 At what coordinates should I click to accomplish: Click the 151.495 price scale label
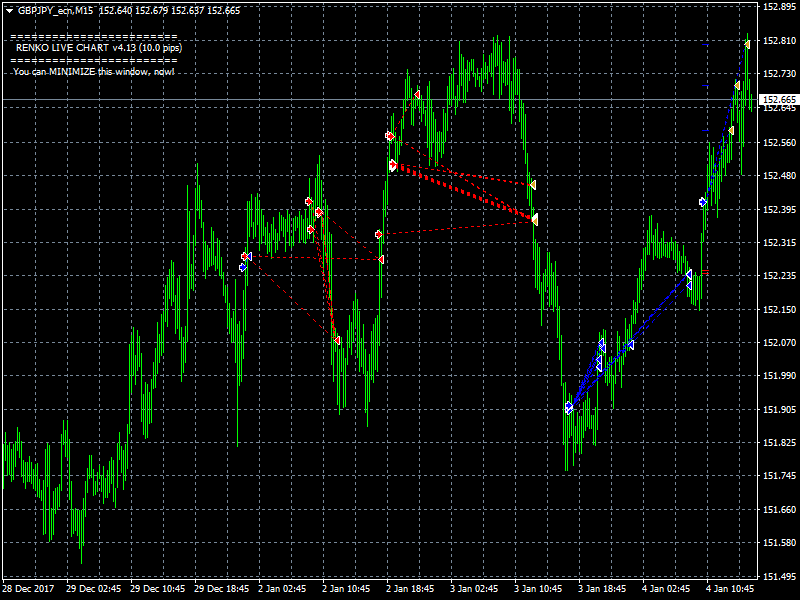pos(779,577)
